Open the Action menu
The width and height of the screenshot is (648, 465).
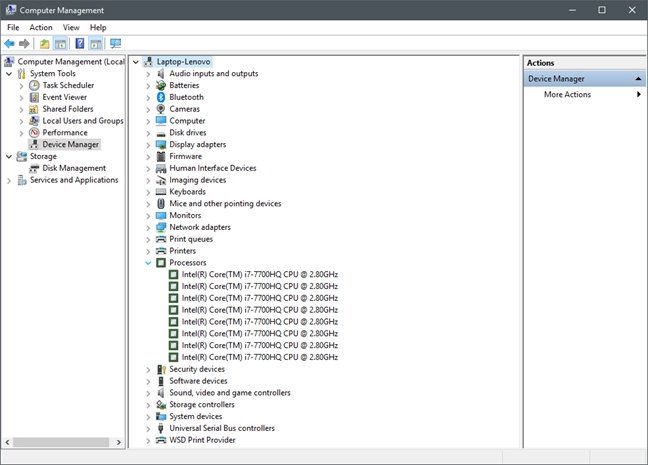point(41,28)
